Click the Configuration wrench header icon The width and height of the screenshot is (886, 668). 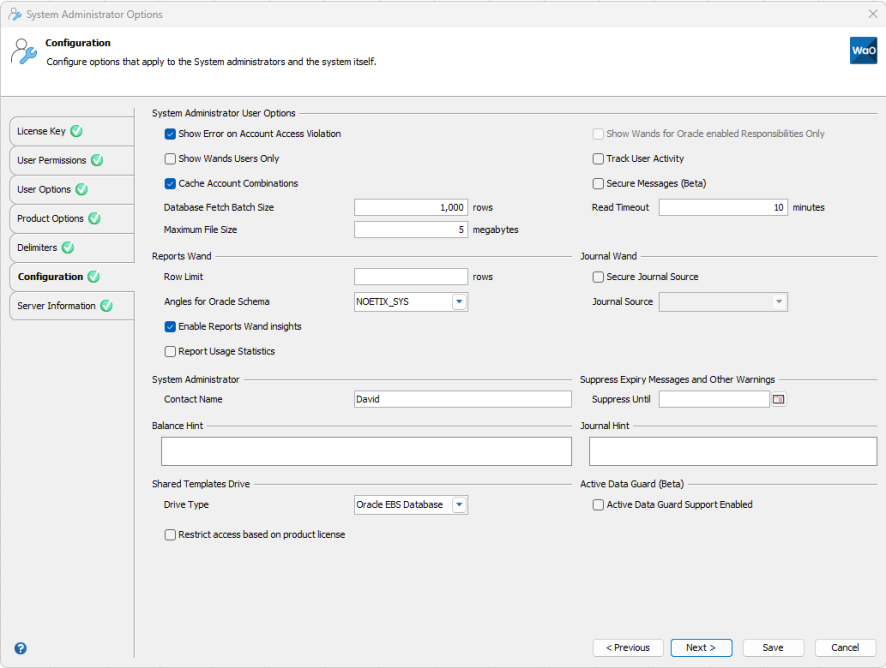coord(23,50)
